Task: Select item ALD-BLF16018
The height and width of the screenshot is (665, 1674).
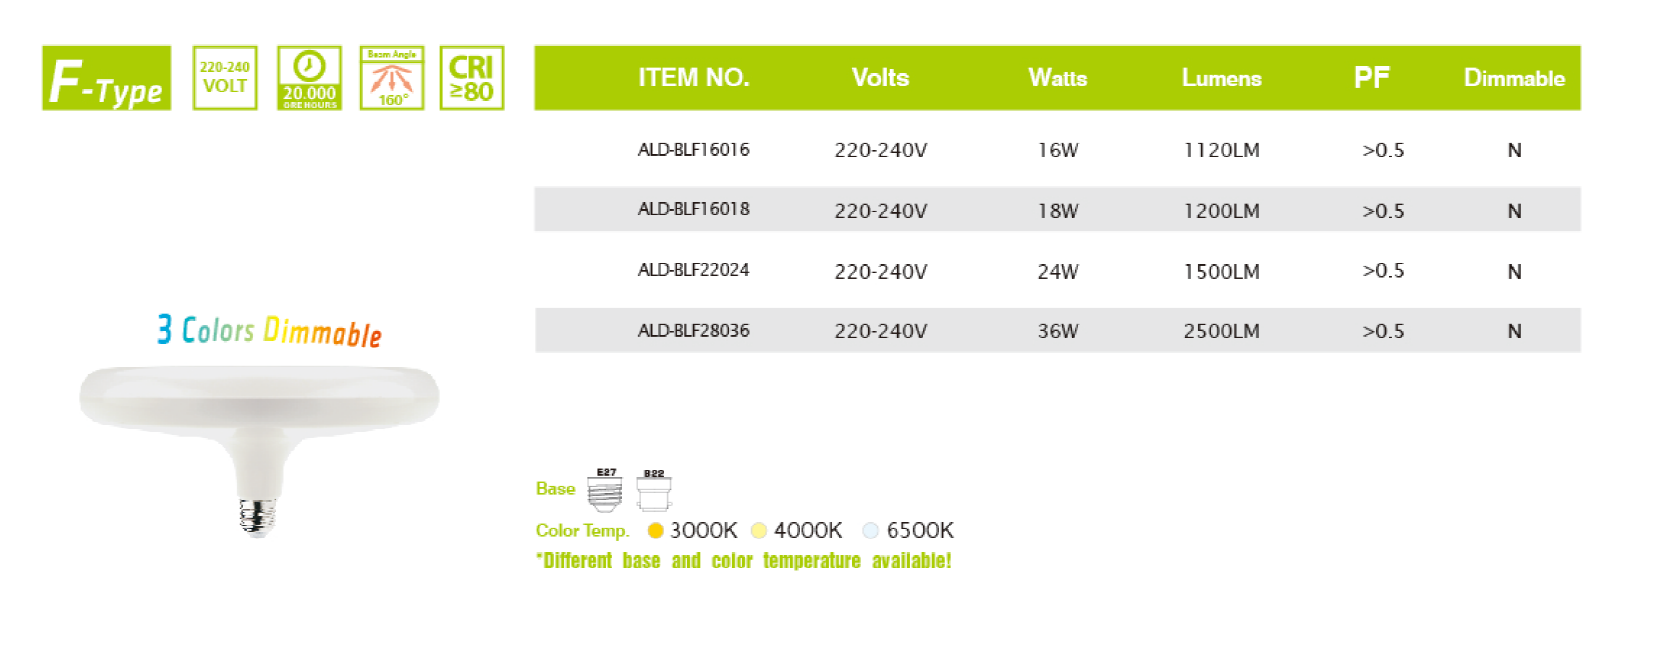Action: click(694, 209)
